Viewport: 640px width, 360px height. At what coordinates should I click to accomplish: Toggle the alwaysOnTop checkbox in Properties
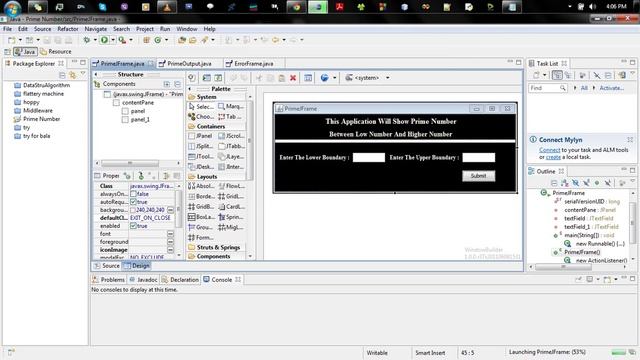(133, 194)
